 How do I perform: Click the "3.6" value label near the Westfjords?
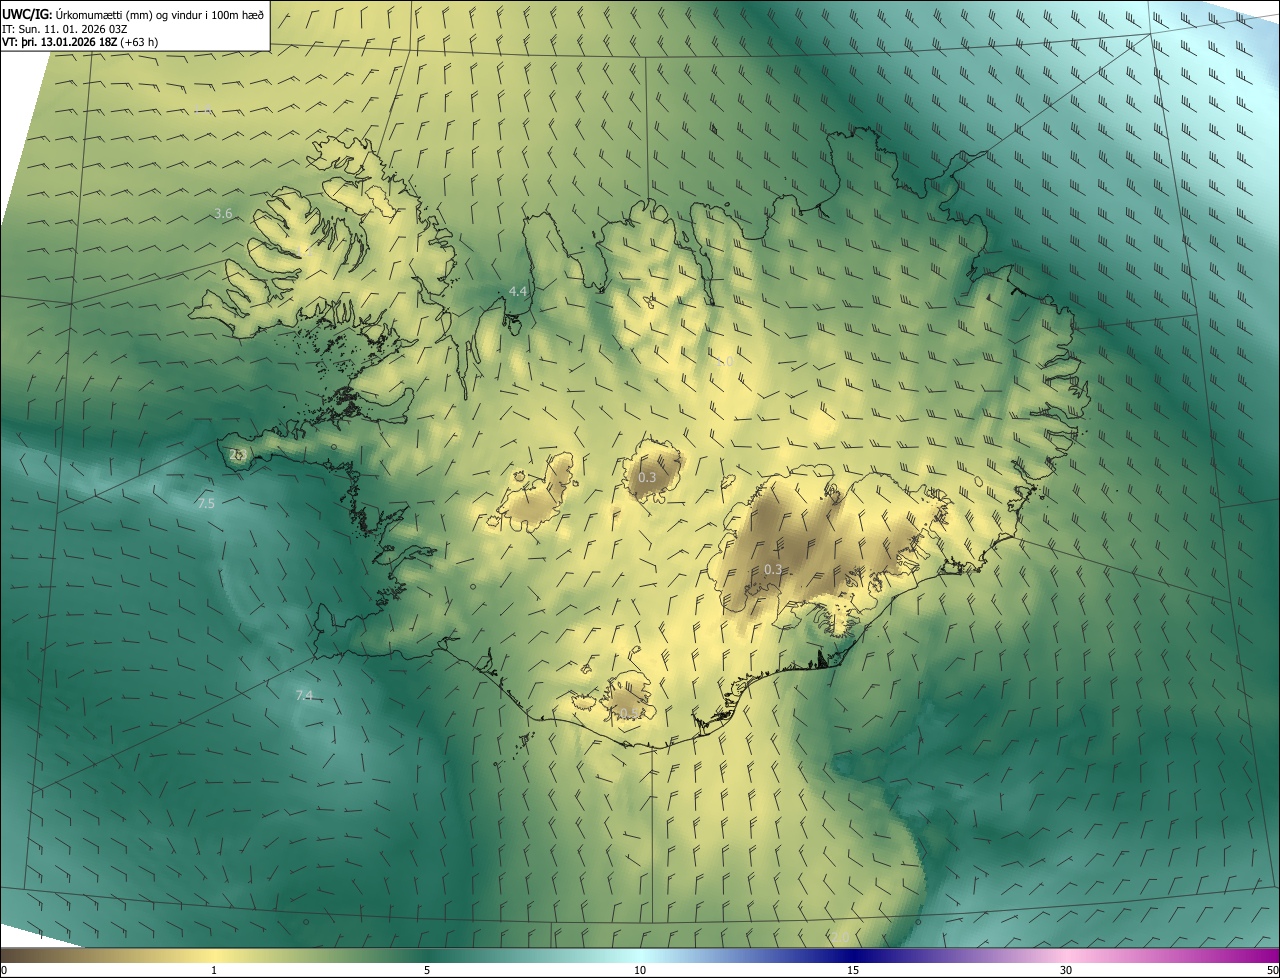click(224, 213)
